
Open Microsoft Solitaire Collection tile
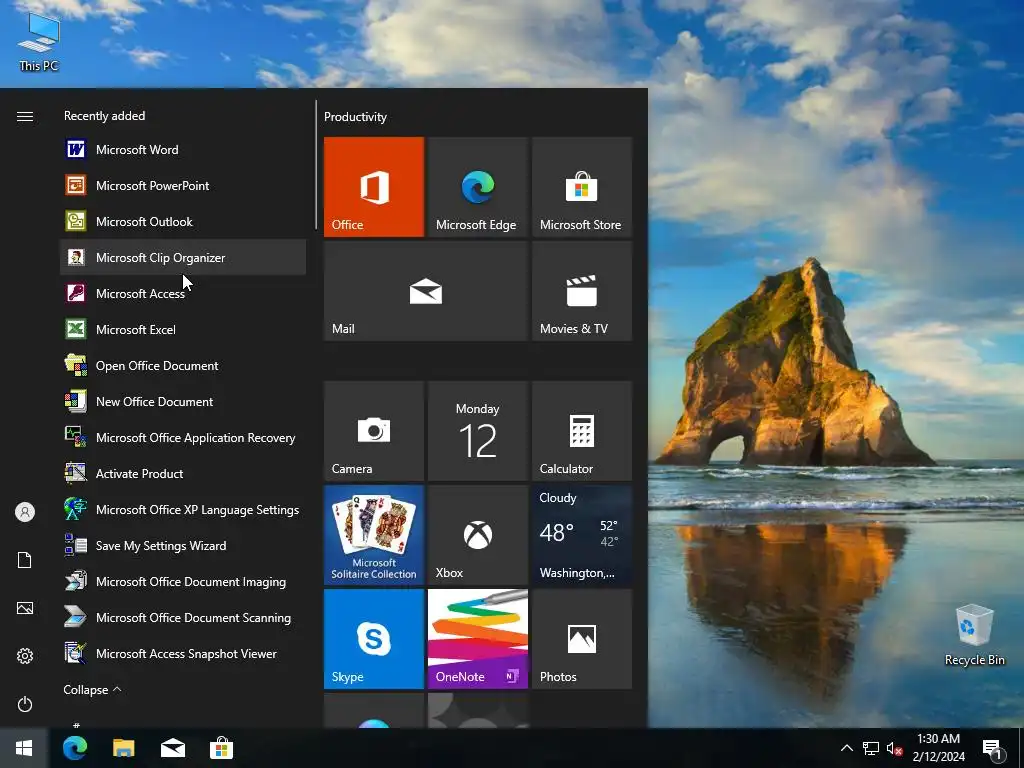[x=374, y=535]
